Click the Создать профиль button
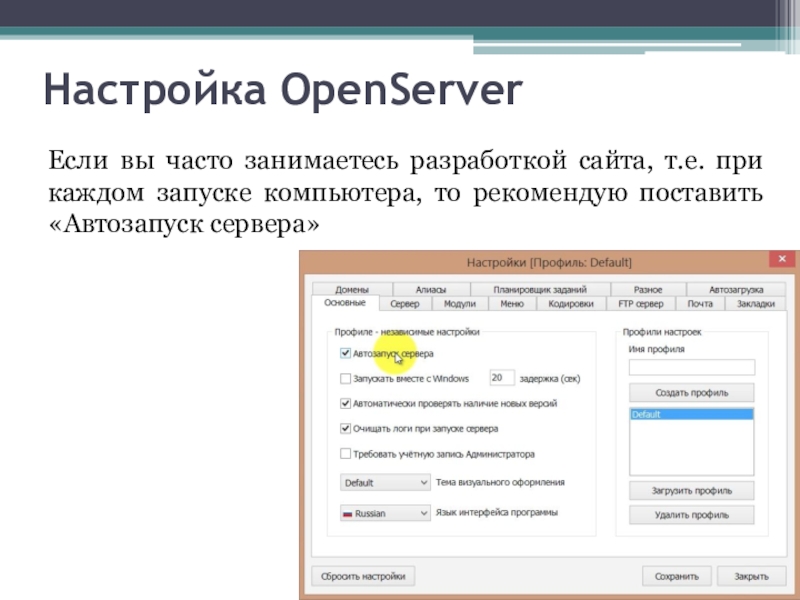 [692, 393]
